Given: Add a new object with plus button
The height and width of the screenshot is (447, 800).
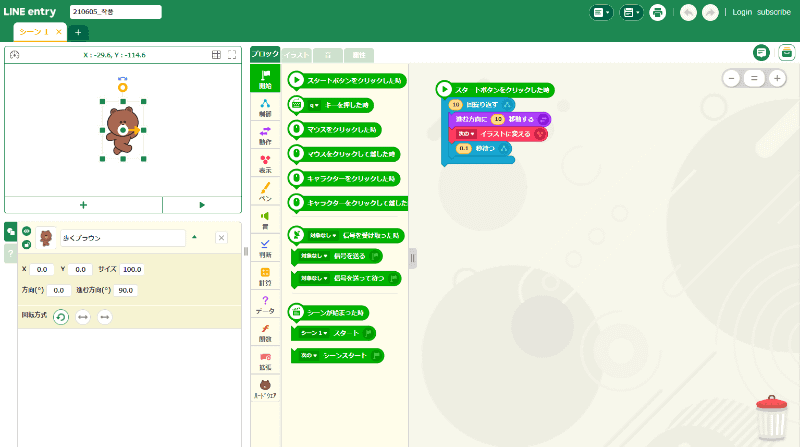Looking at the screenshot, I should click(83, 205).
